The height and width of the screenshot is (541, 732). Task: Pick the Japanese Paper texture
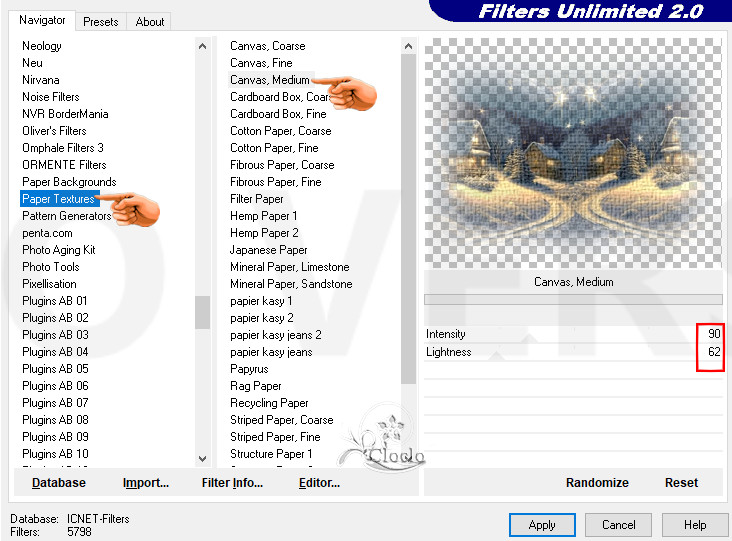point(268,250)
